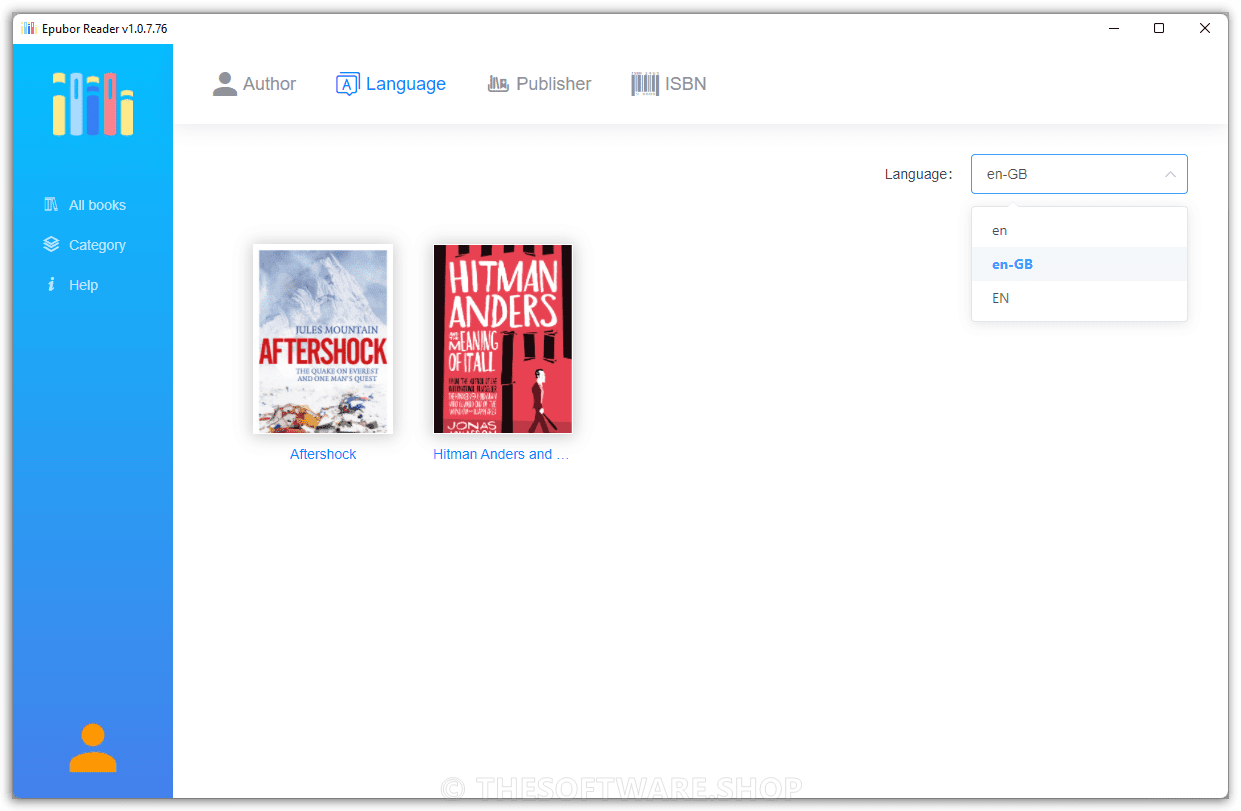The image size is (1241, 811).
Task: Click the Language combo box showing en-GB
Action: coord(1079,174)
